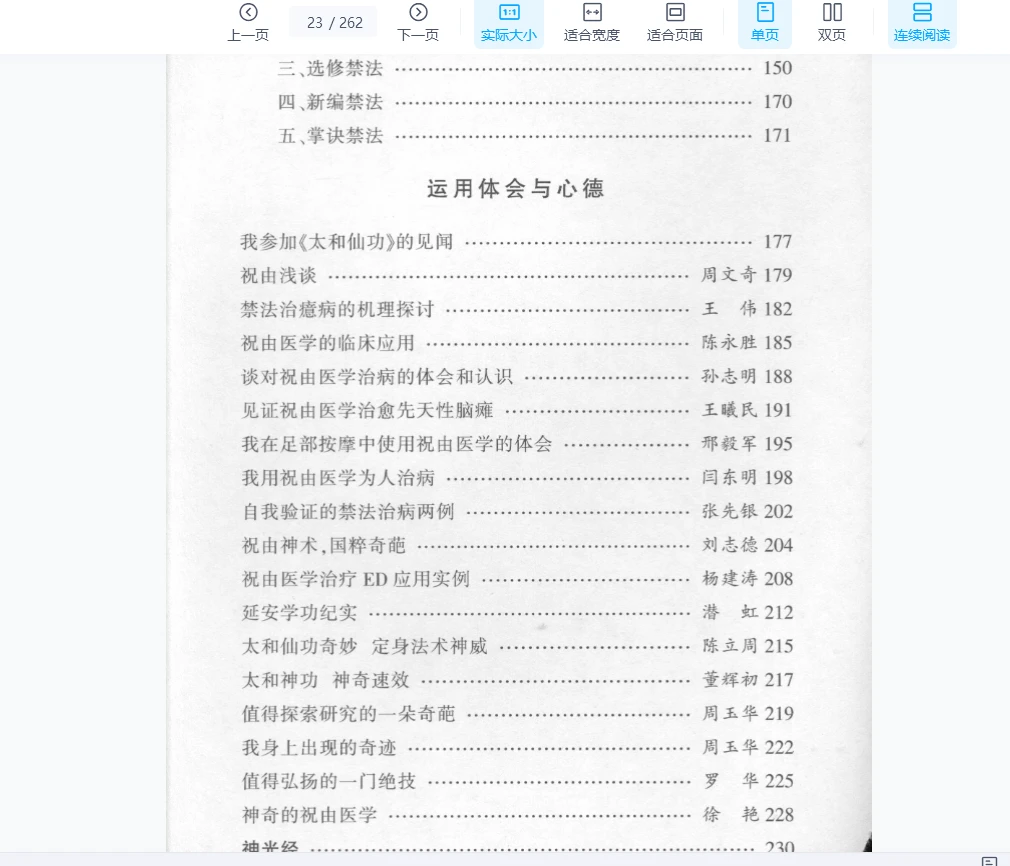Image resolution: width=1010 pixels, height=866 pixels.
Task: Choose fit width view (适合宽度)
Action: click(591, 23)
